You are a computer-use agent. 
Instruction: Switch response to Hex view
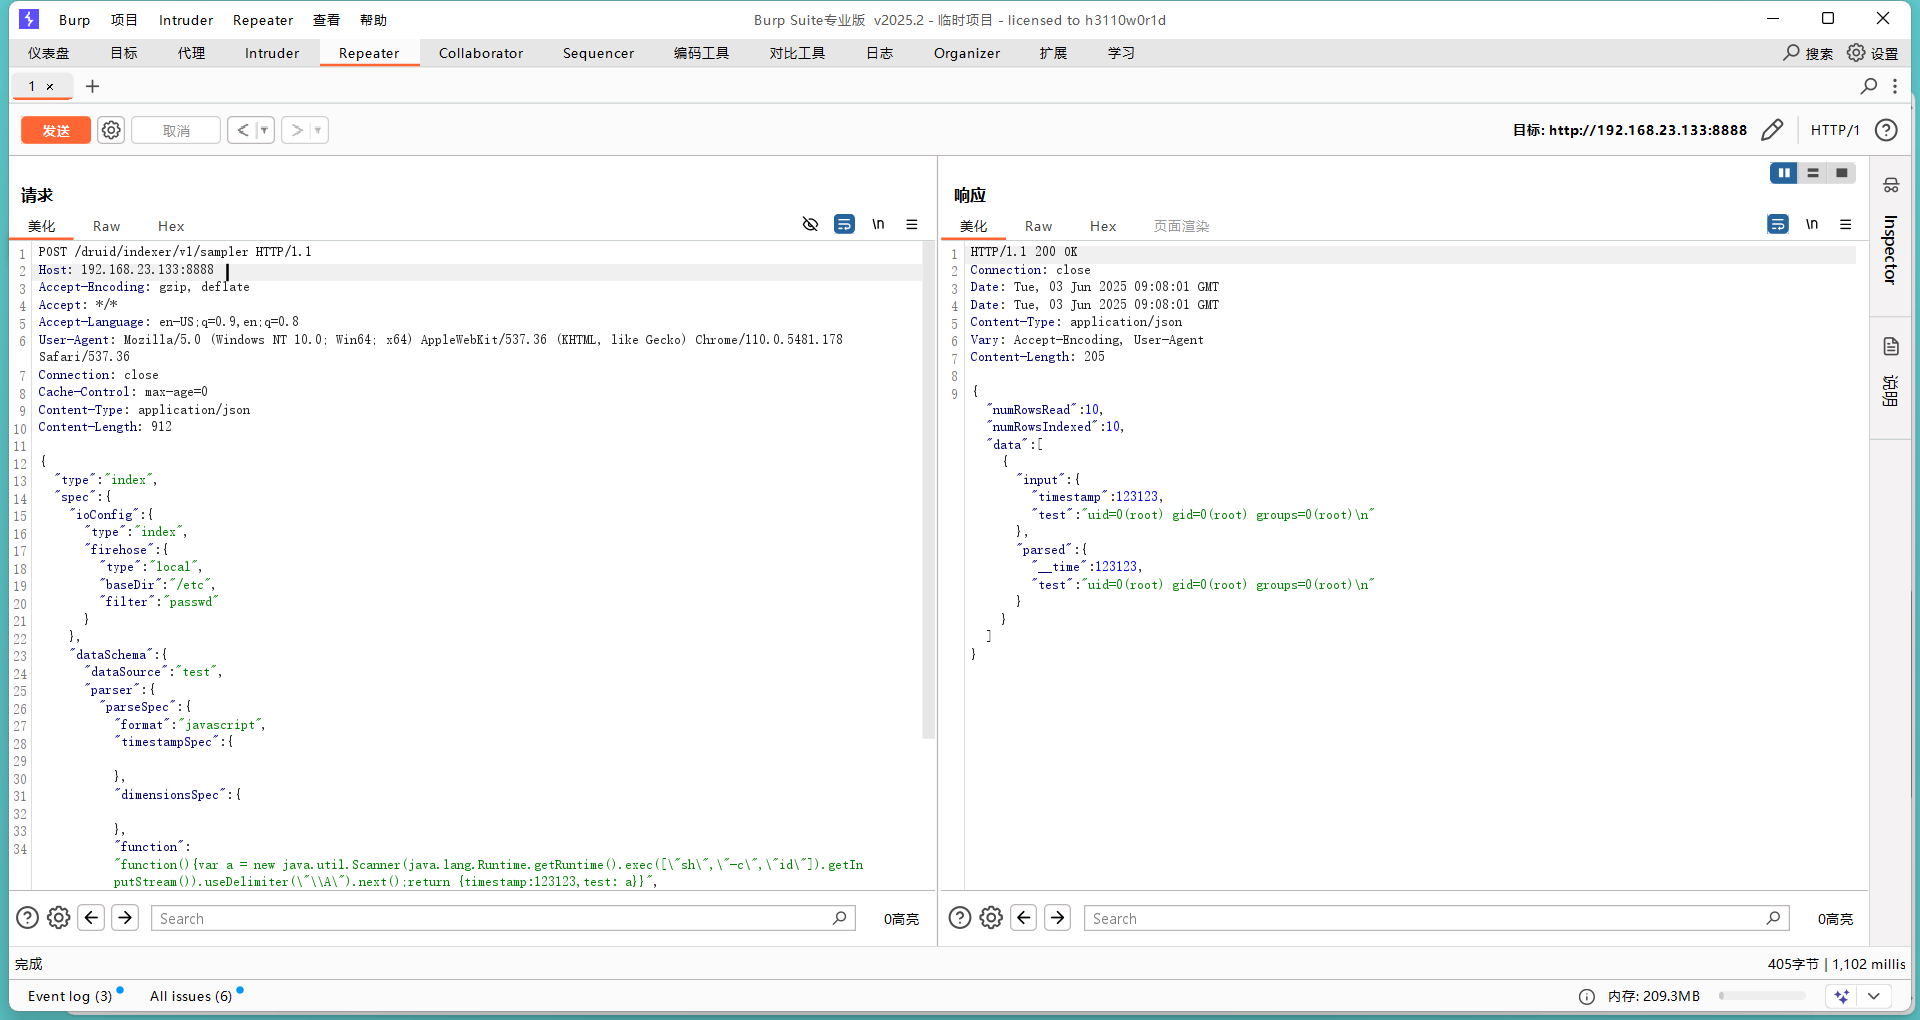pos(1103,226)
